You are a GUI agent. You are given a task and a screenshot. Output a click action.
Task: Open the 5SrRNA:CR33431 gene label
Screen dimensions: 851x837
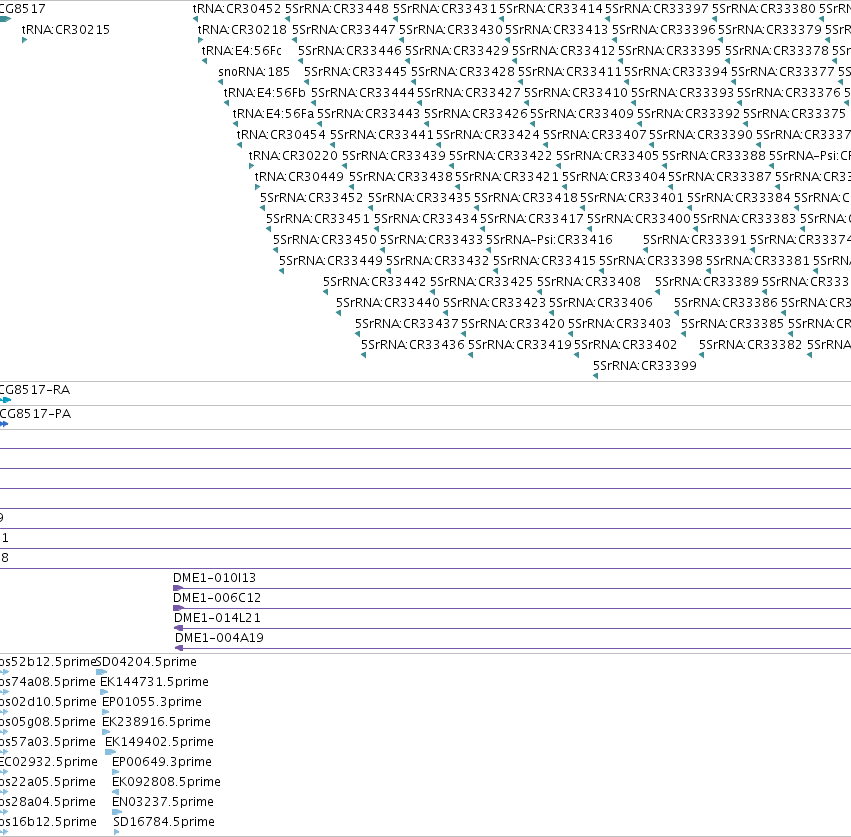[x=444, y=9]
